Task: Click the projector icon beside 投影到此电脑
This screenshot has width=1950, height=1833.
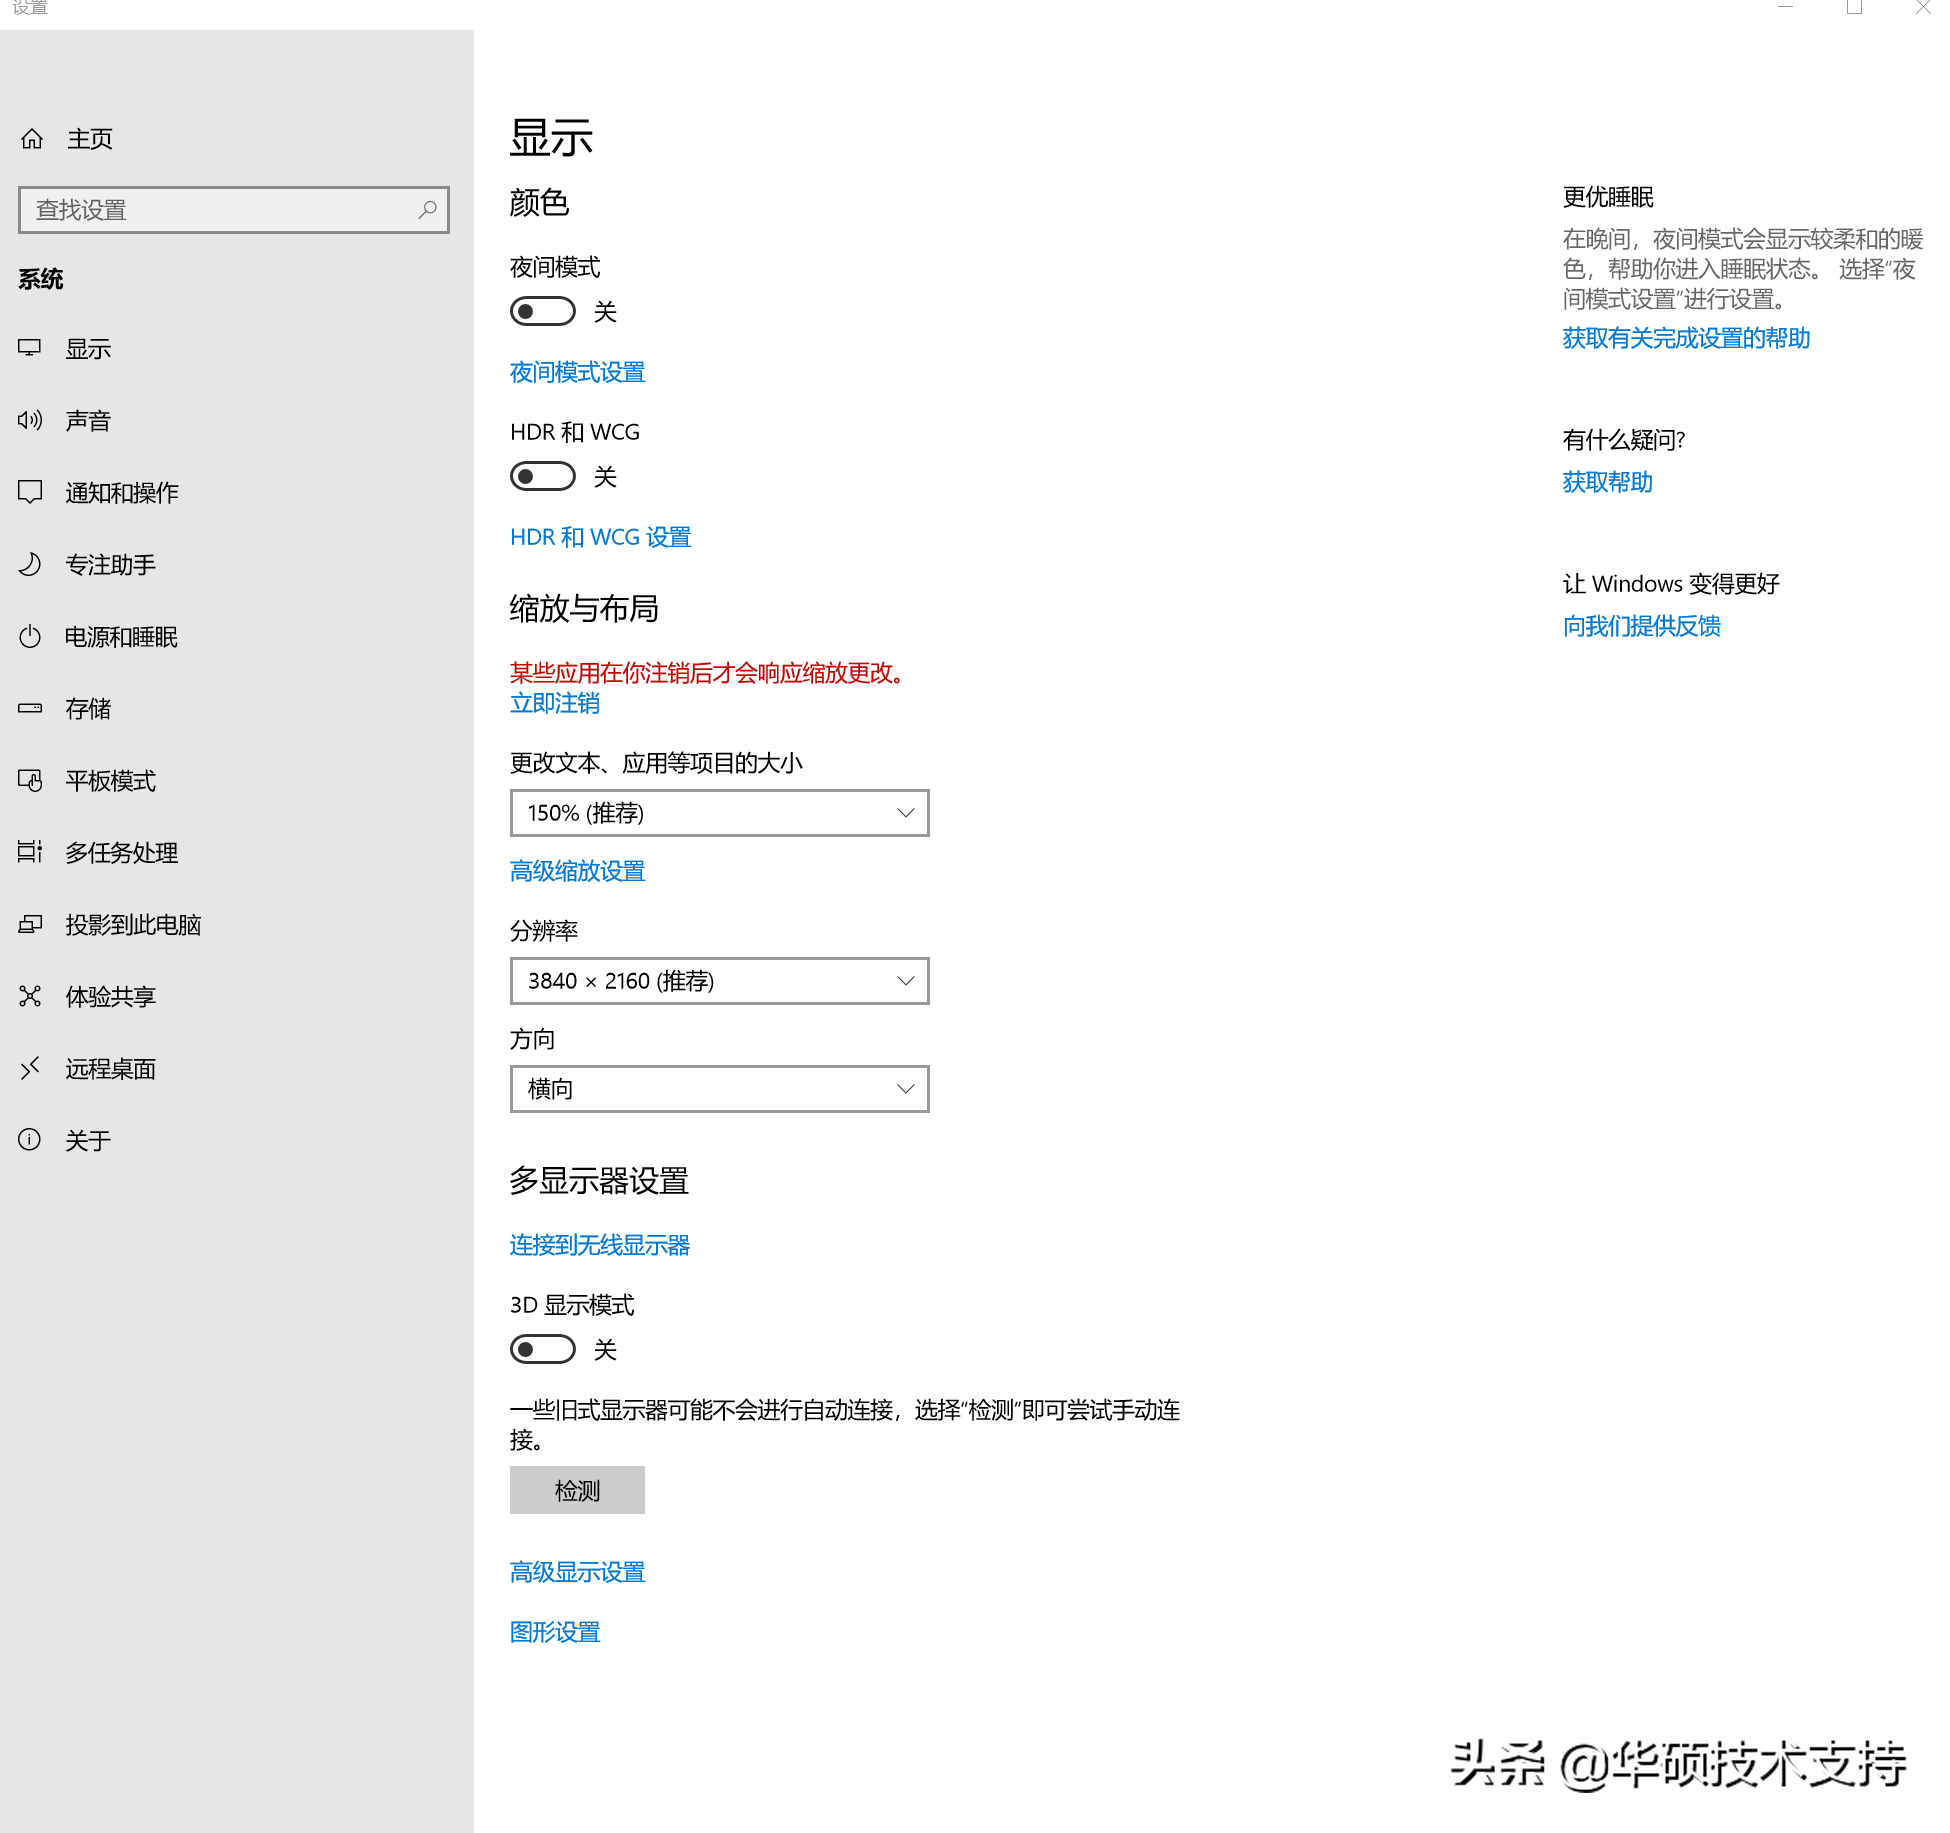Action: (30, 924)
